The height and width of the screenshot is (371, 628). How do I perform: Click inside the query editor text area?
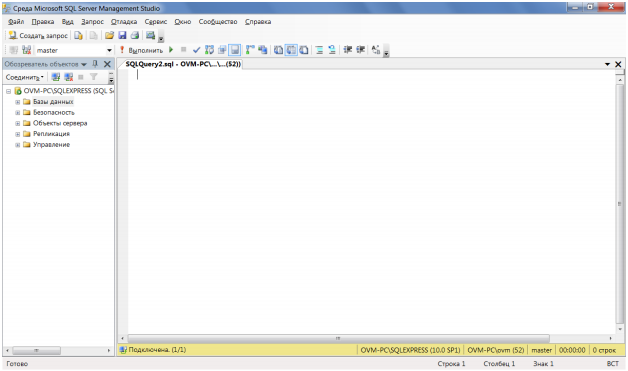click(x=371, y=202)
